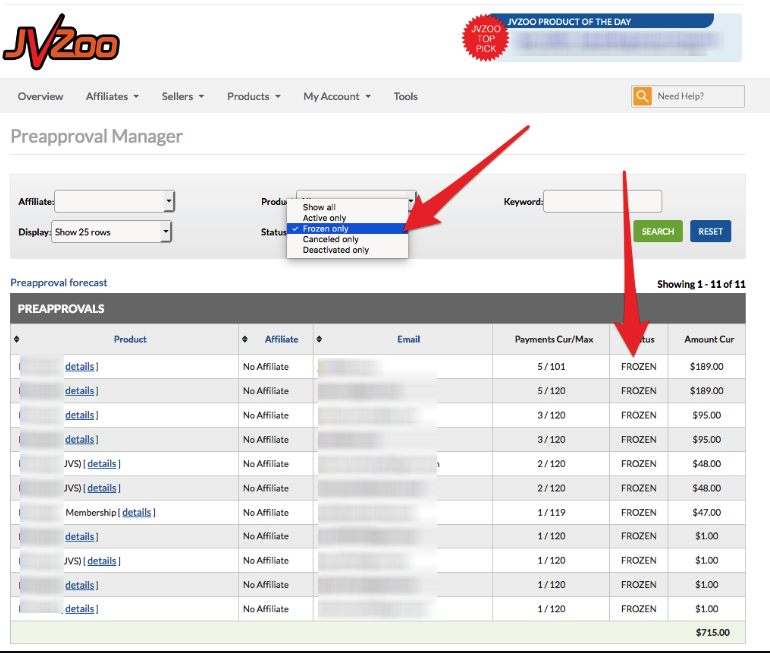The image size is (770, 653).
Task: Click the Preapproval Manager heading
Action: click(x=97, y=136)
